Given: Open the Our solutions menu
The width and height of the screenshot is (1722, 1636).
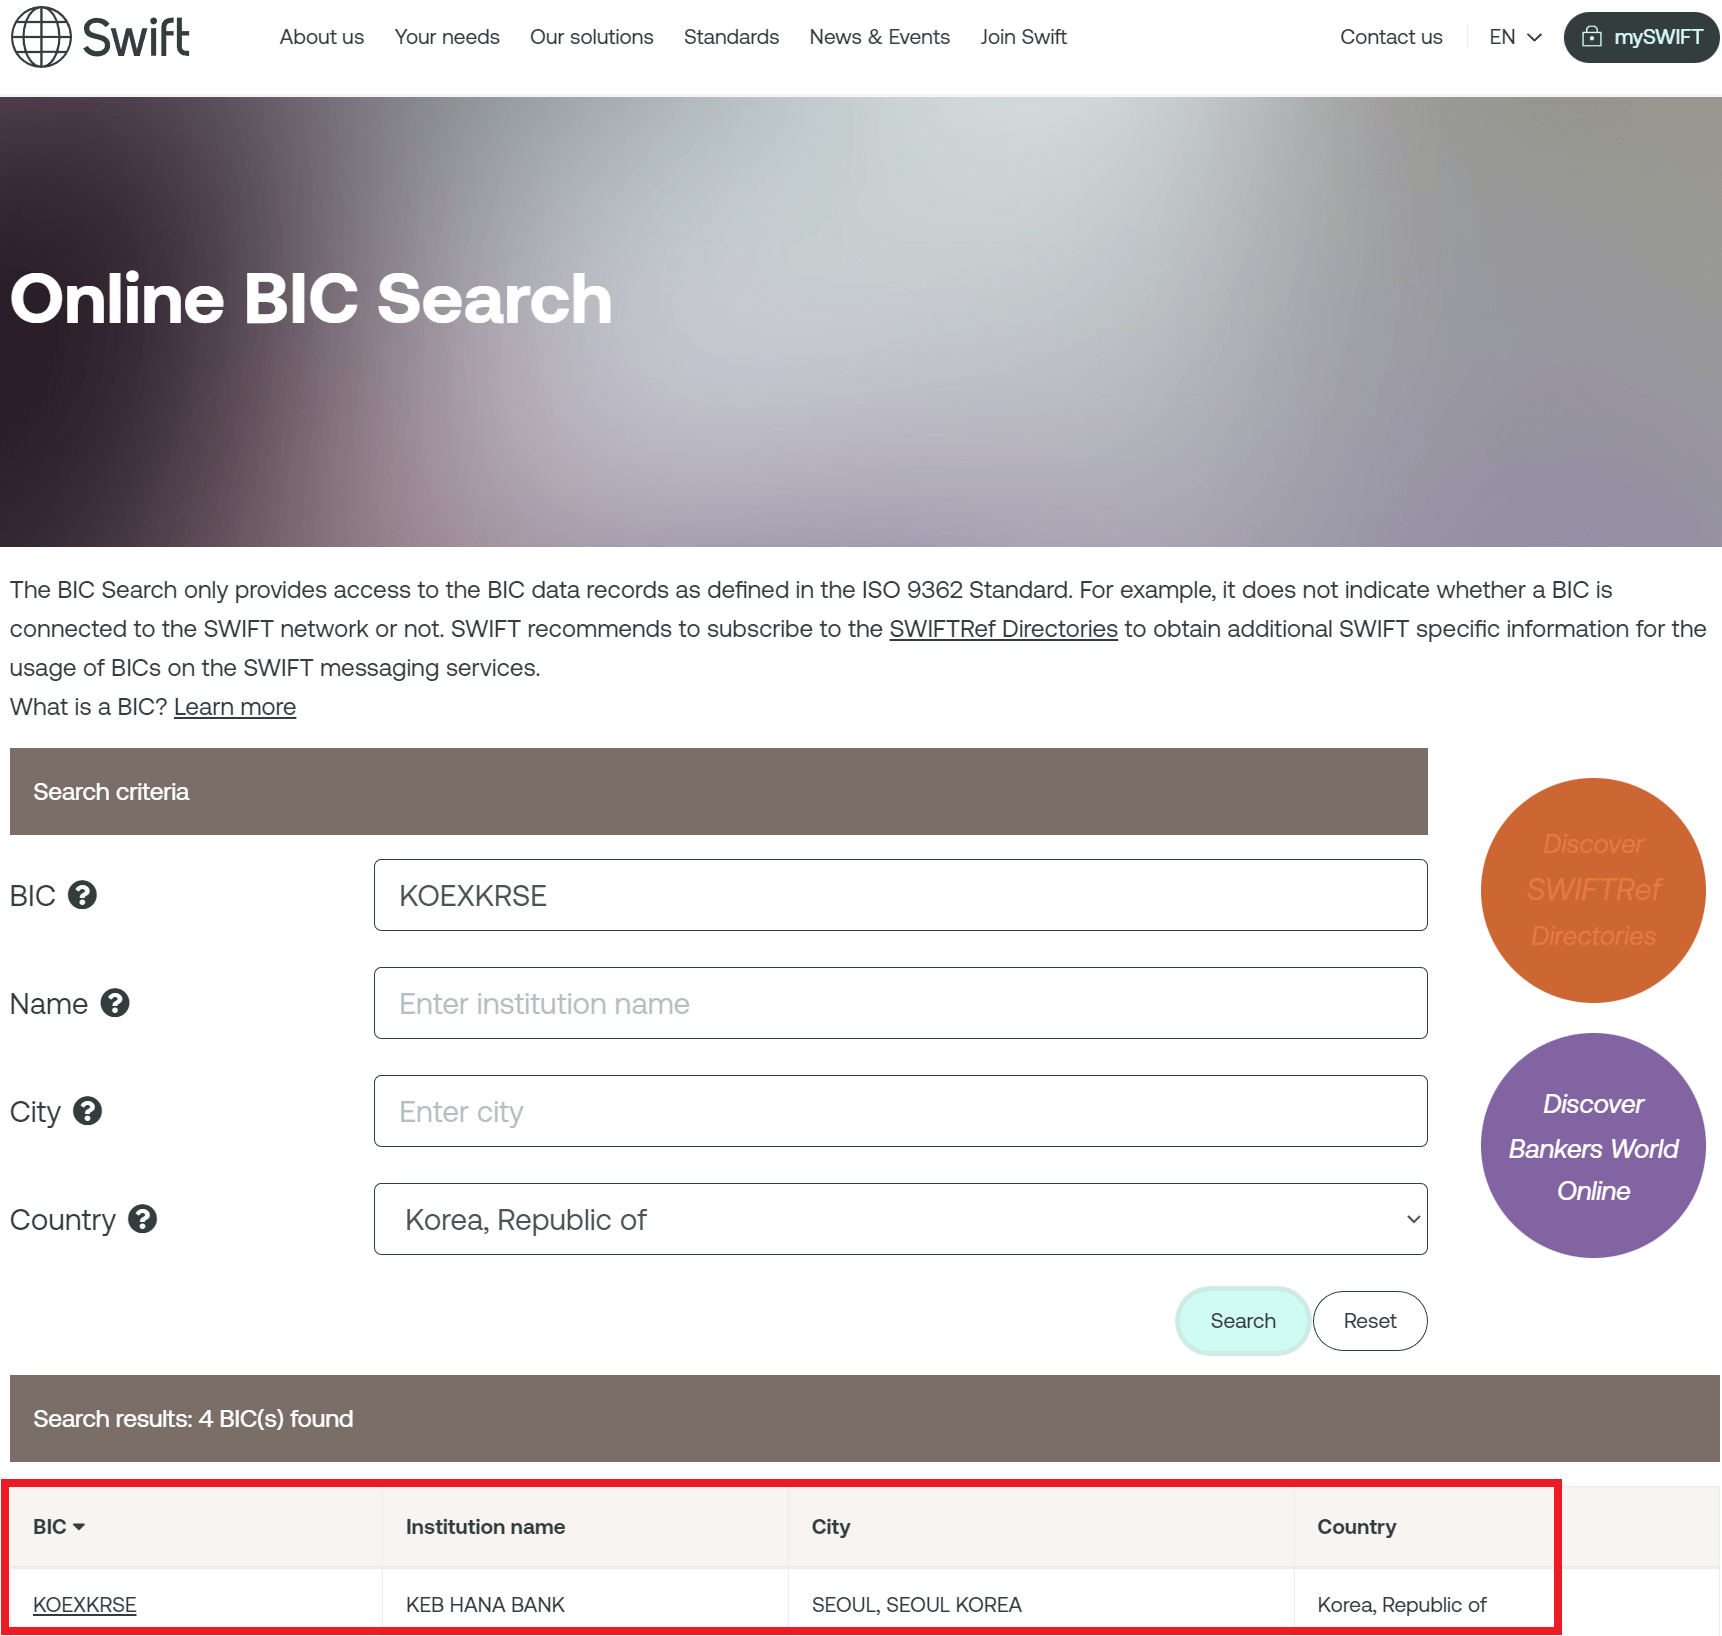Looking at the screenshot, I should click(592, 37).
